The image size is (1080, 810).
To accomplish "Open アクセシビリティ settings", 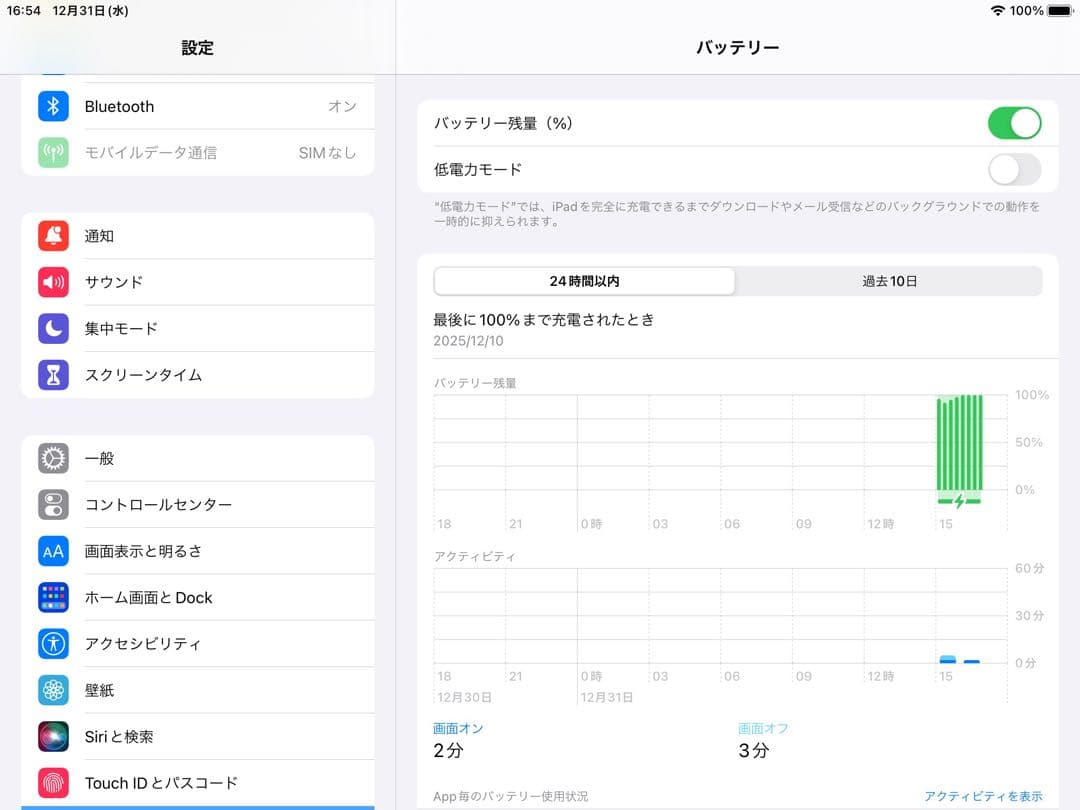I will [198, 643].
